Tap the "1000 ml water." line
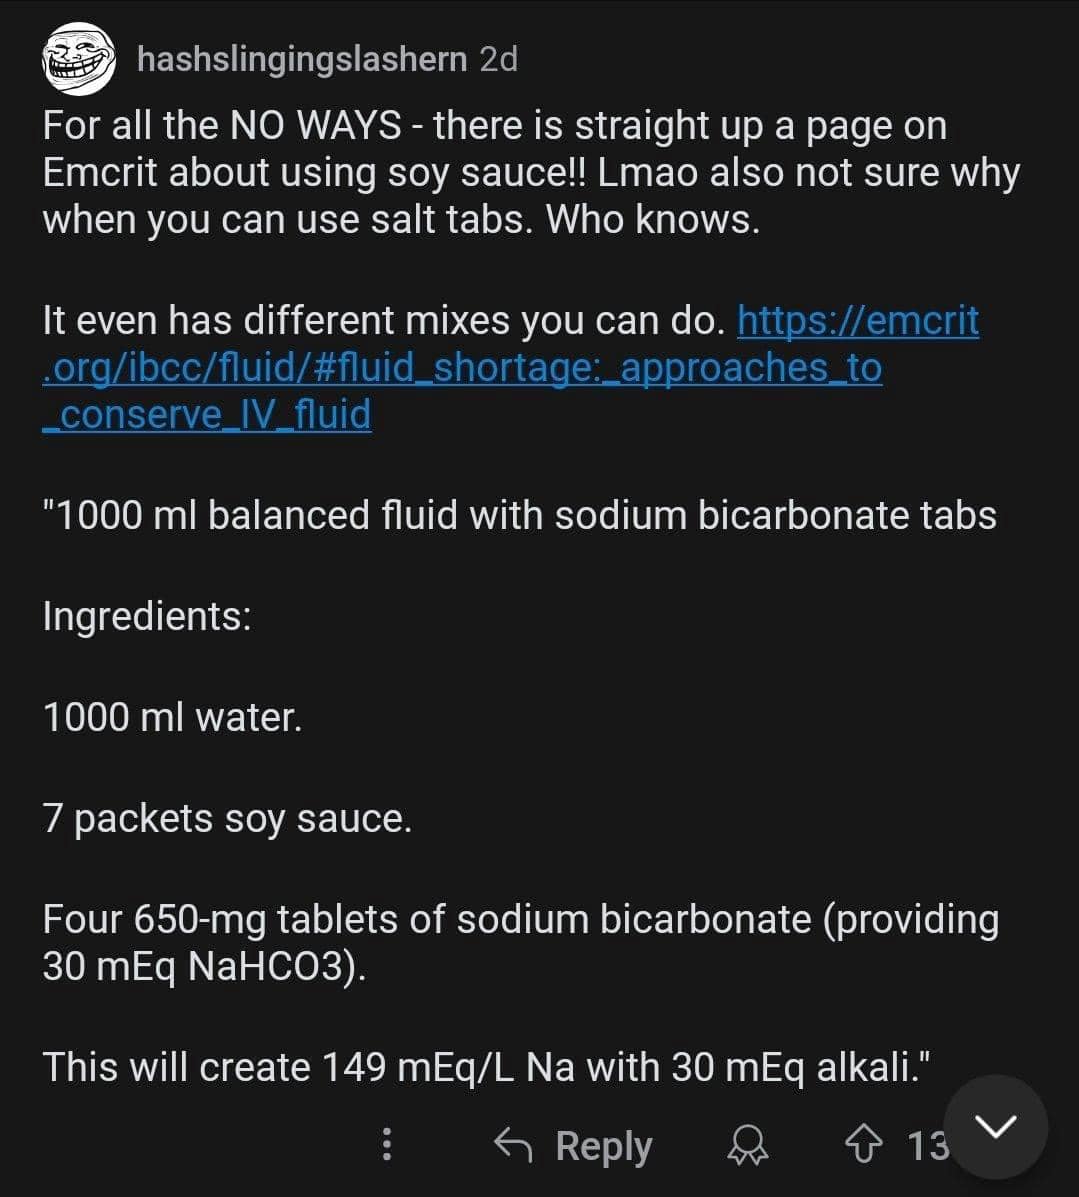The image size is (1079, 1197). (x=172, y=716)
